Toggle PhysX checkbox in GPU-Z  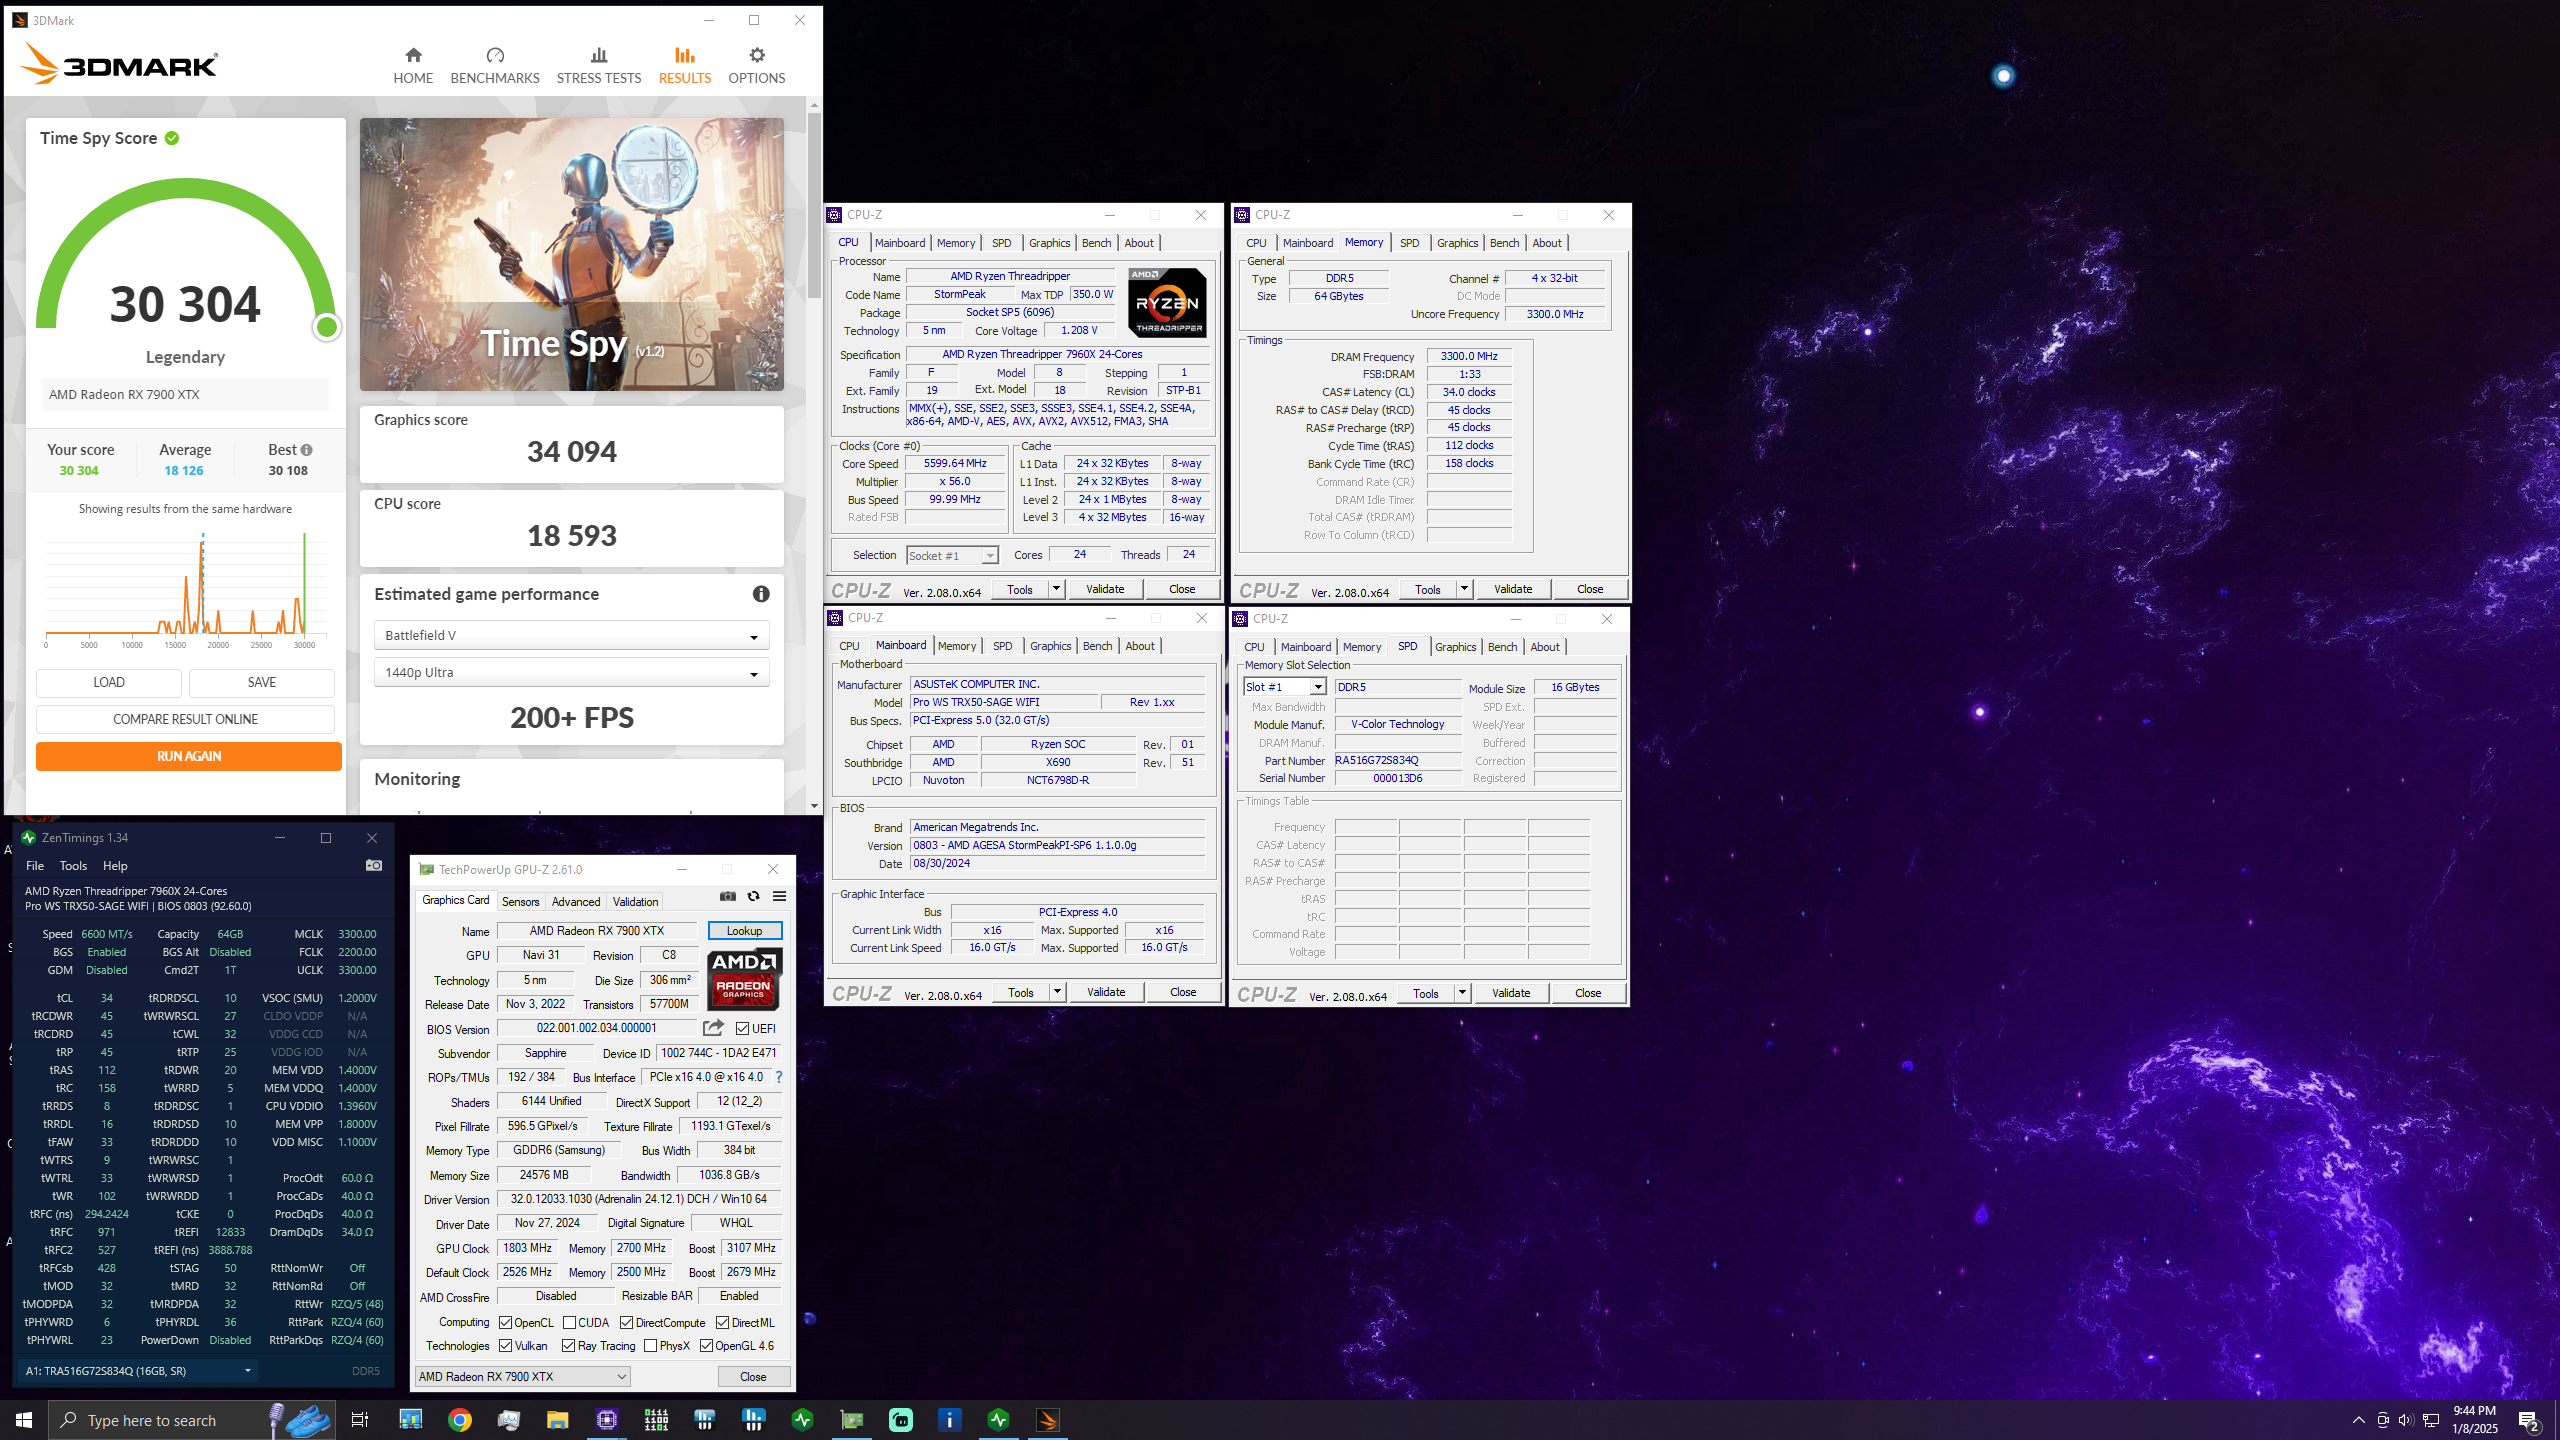651,1345
